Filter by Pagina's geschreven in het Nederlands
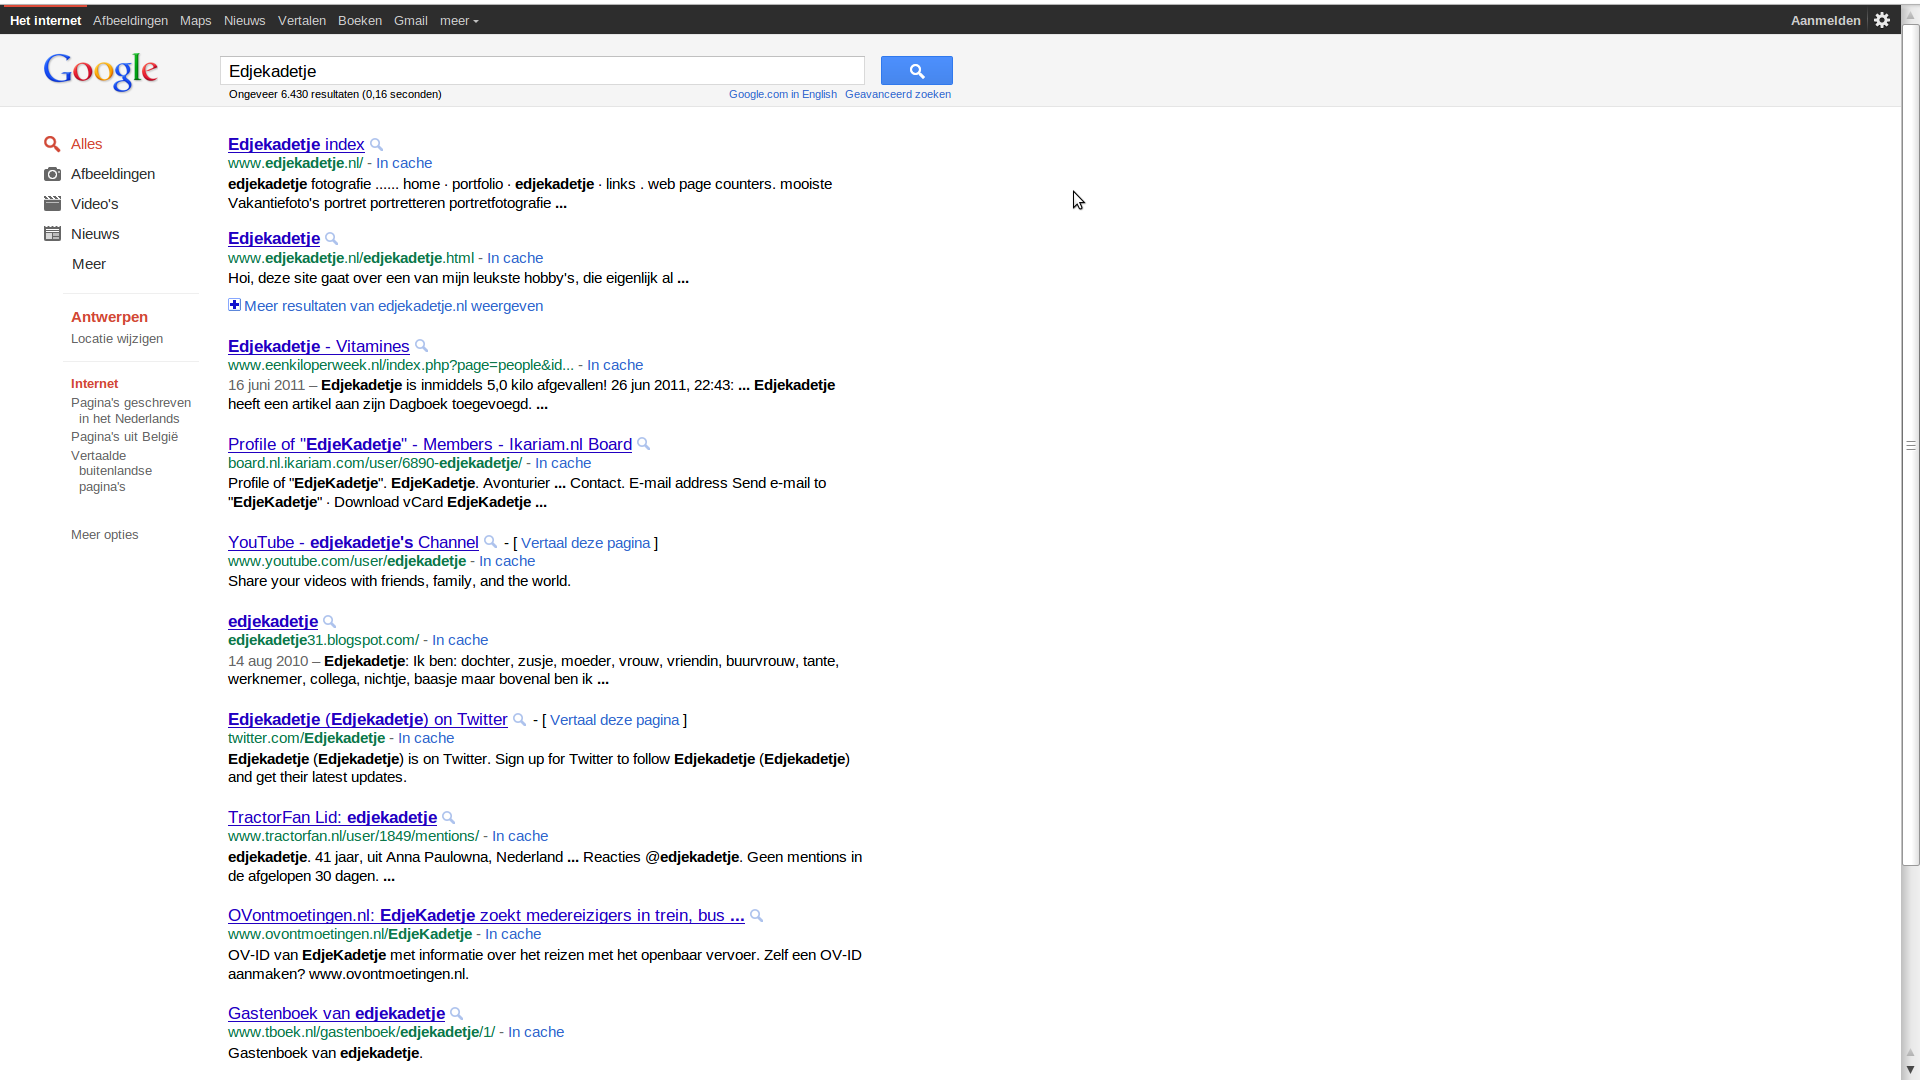This screenshot has width=1920, height=1080. point(131,411)
